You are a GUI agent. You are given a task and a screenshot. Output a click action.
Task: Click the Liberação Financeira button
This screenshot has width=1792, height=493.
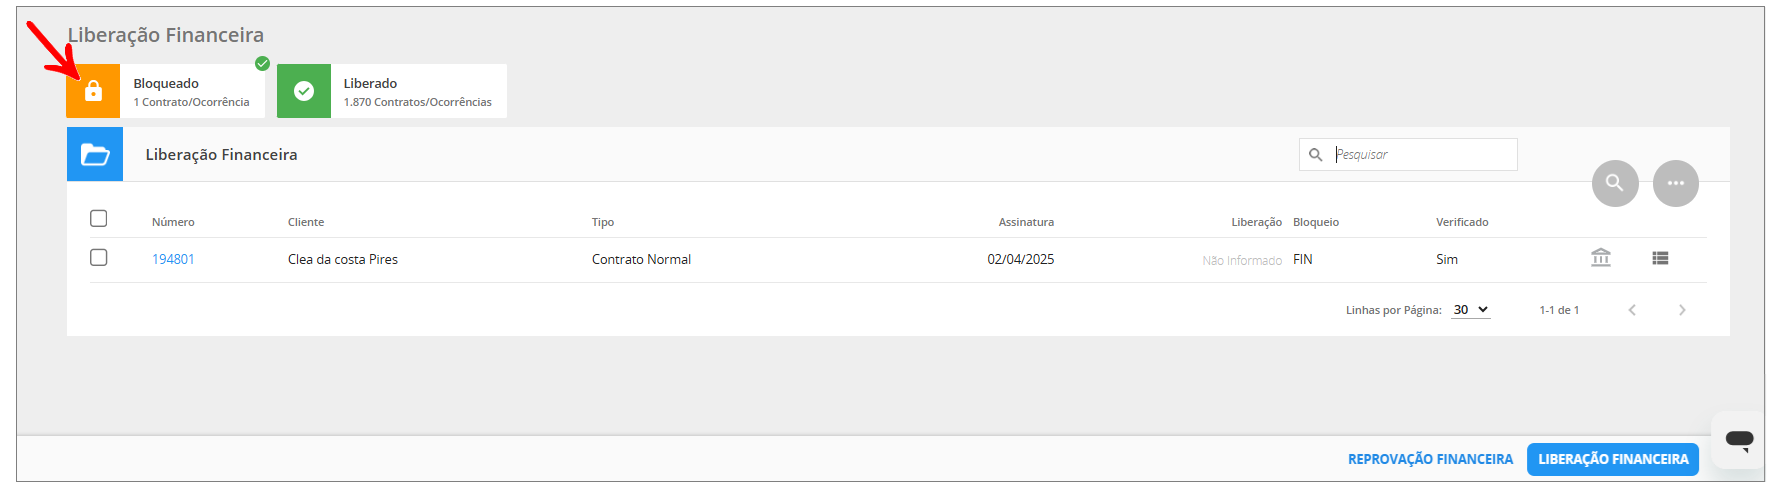pyautogui.click(x=1612, y=459)
